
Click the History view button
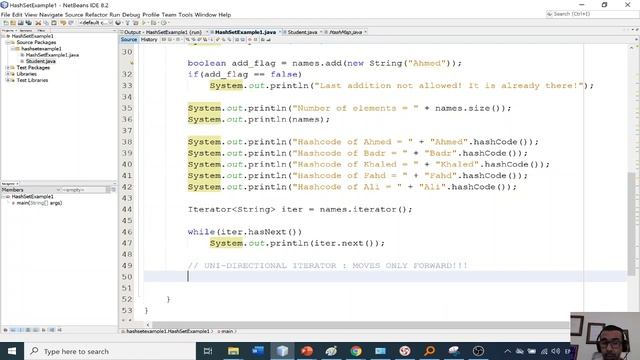coord(149,40)
